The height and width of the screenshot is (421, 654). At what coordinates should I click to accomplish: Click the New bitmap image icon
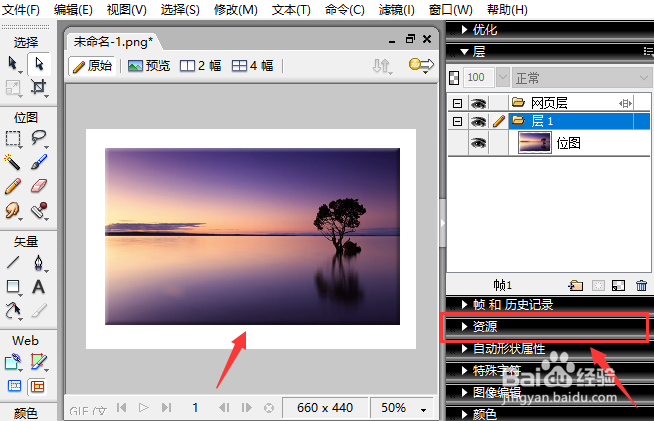[x=618, y=285]
